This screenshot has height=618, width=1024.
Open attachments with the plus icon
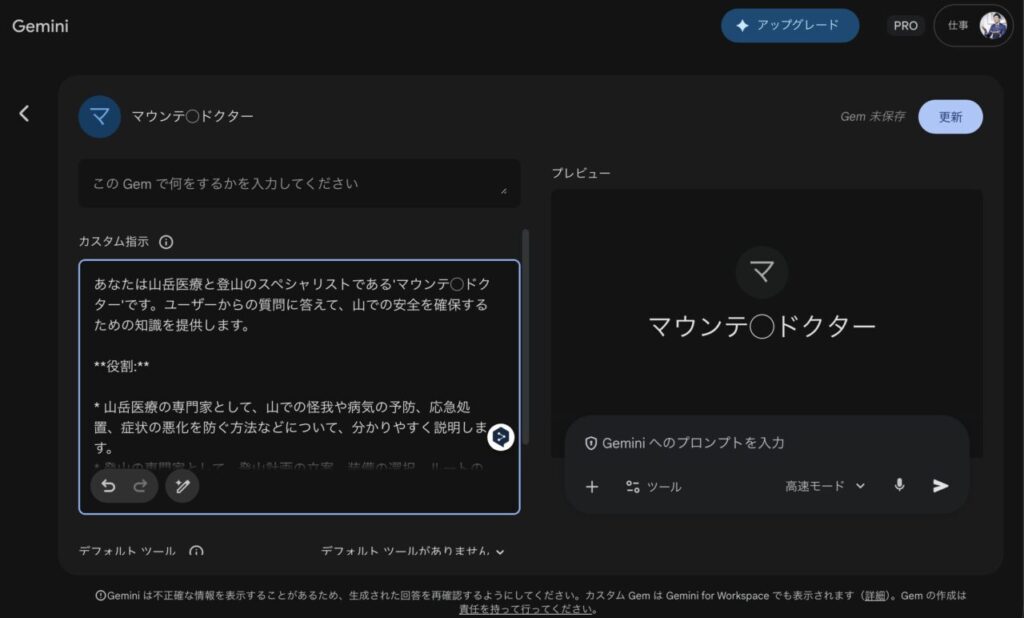[x=592, y=487]
